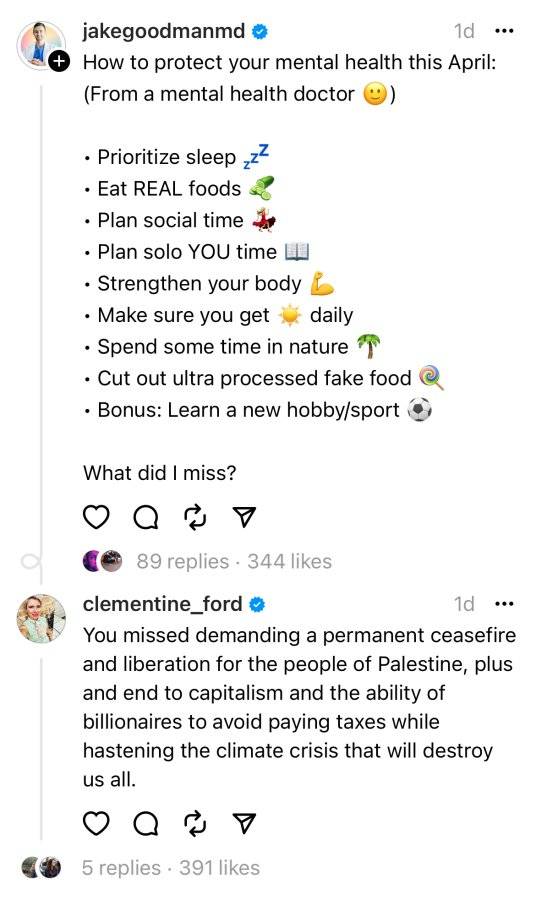Show the 5 replies under clementine_ford

coord(121,867)
